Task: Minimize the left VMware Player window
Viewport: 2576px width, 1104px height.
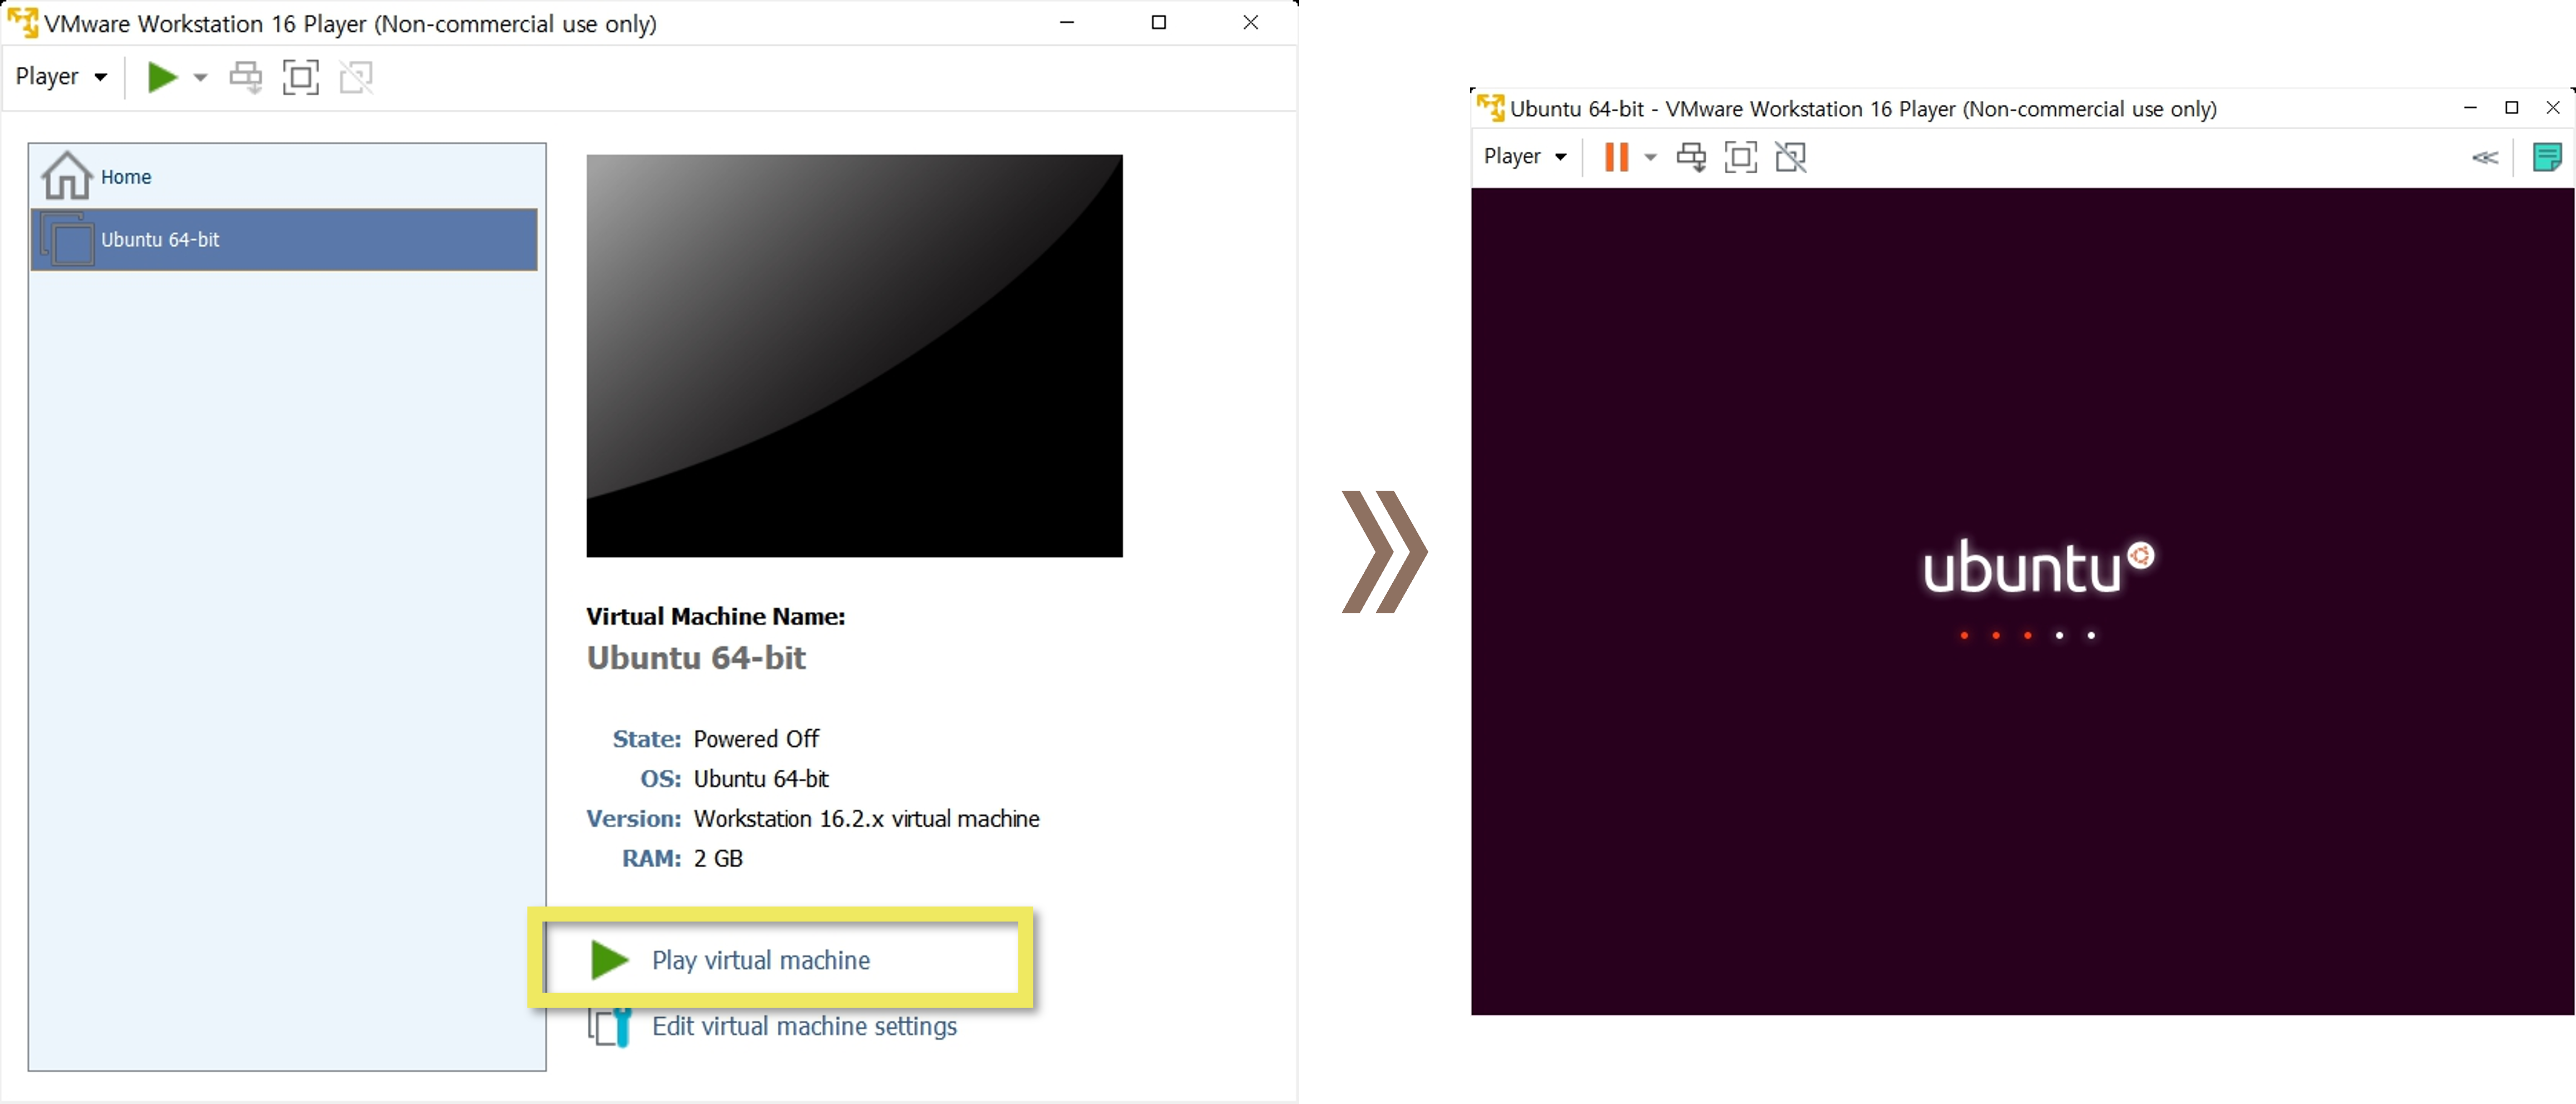Action: click(1067, 22)
